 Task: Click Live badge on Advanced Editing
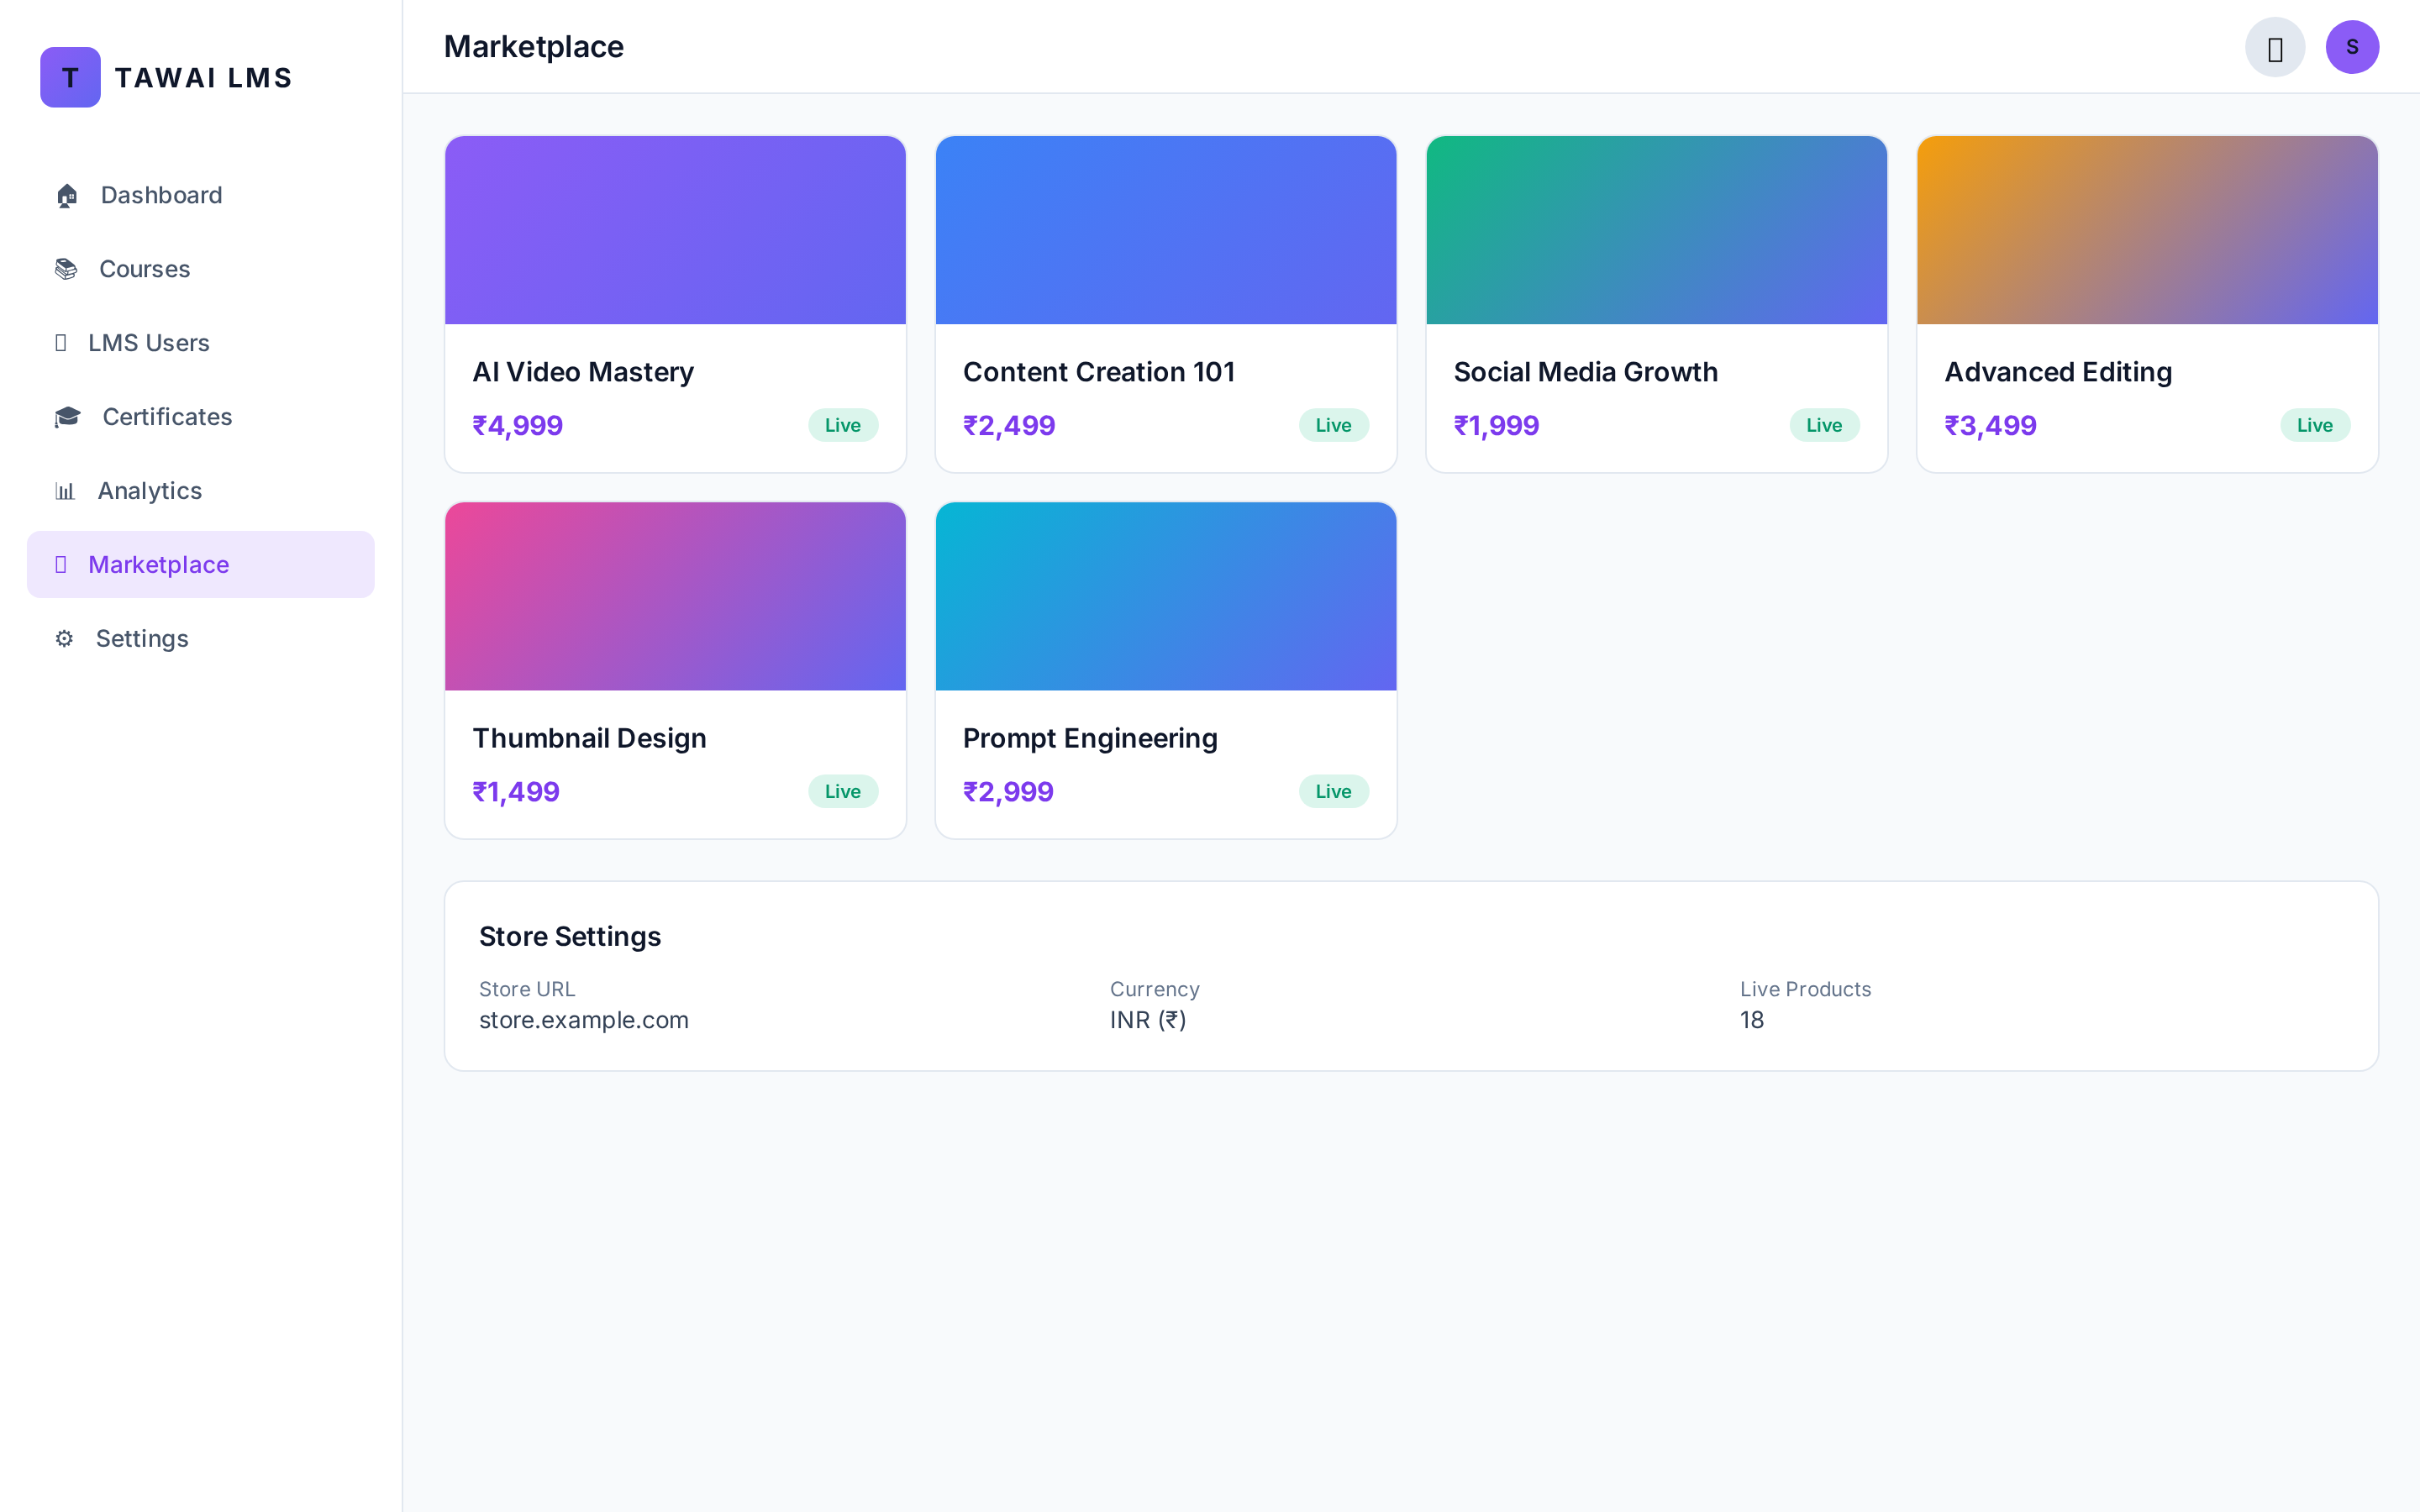pos(2315,425)
